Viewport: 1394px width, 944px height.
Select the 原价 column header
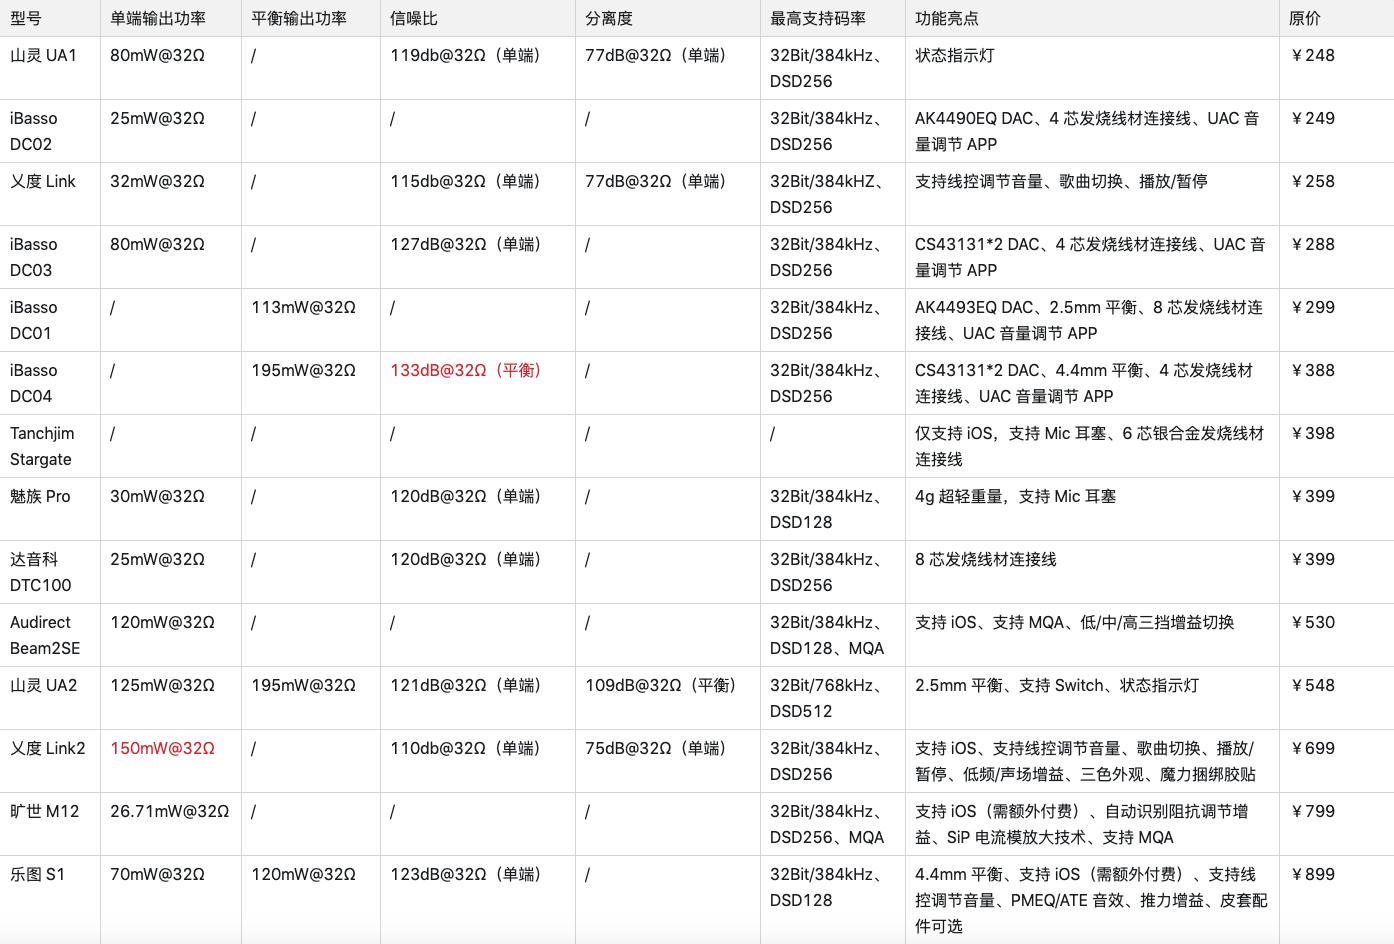tap(1297, 17)
